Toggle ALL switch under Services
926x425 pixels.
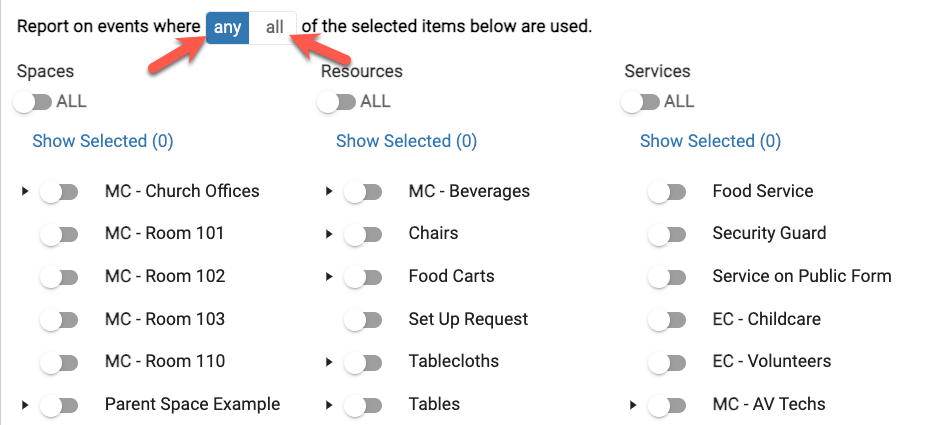(x=640, y=101)
